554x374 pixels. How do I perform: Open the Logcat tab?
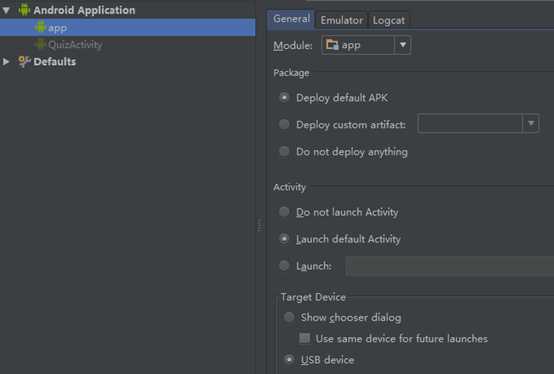click(x=389, y=20)
